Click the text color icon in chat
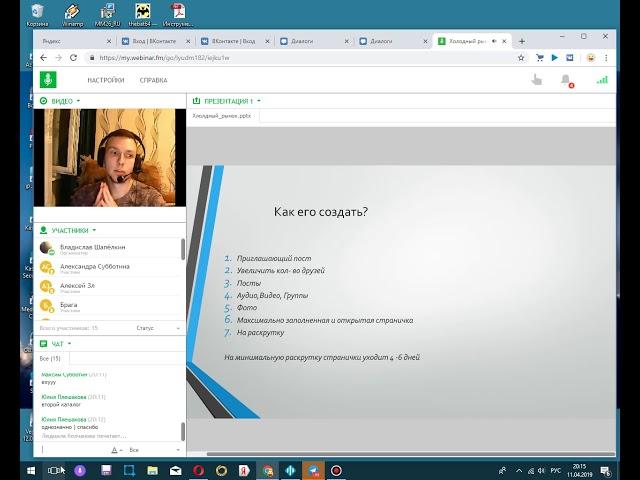640x480 pixels. [x=114, y=450]
